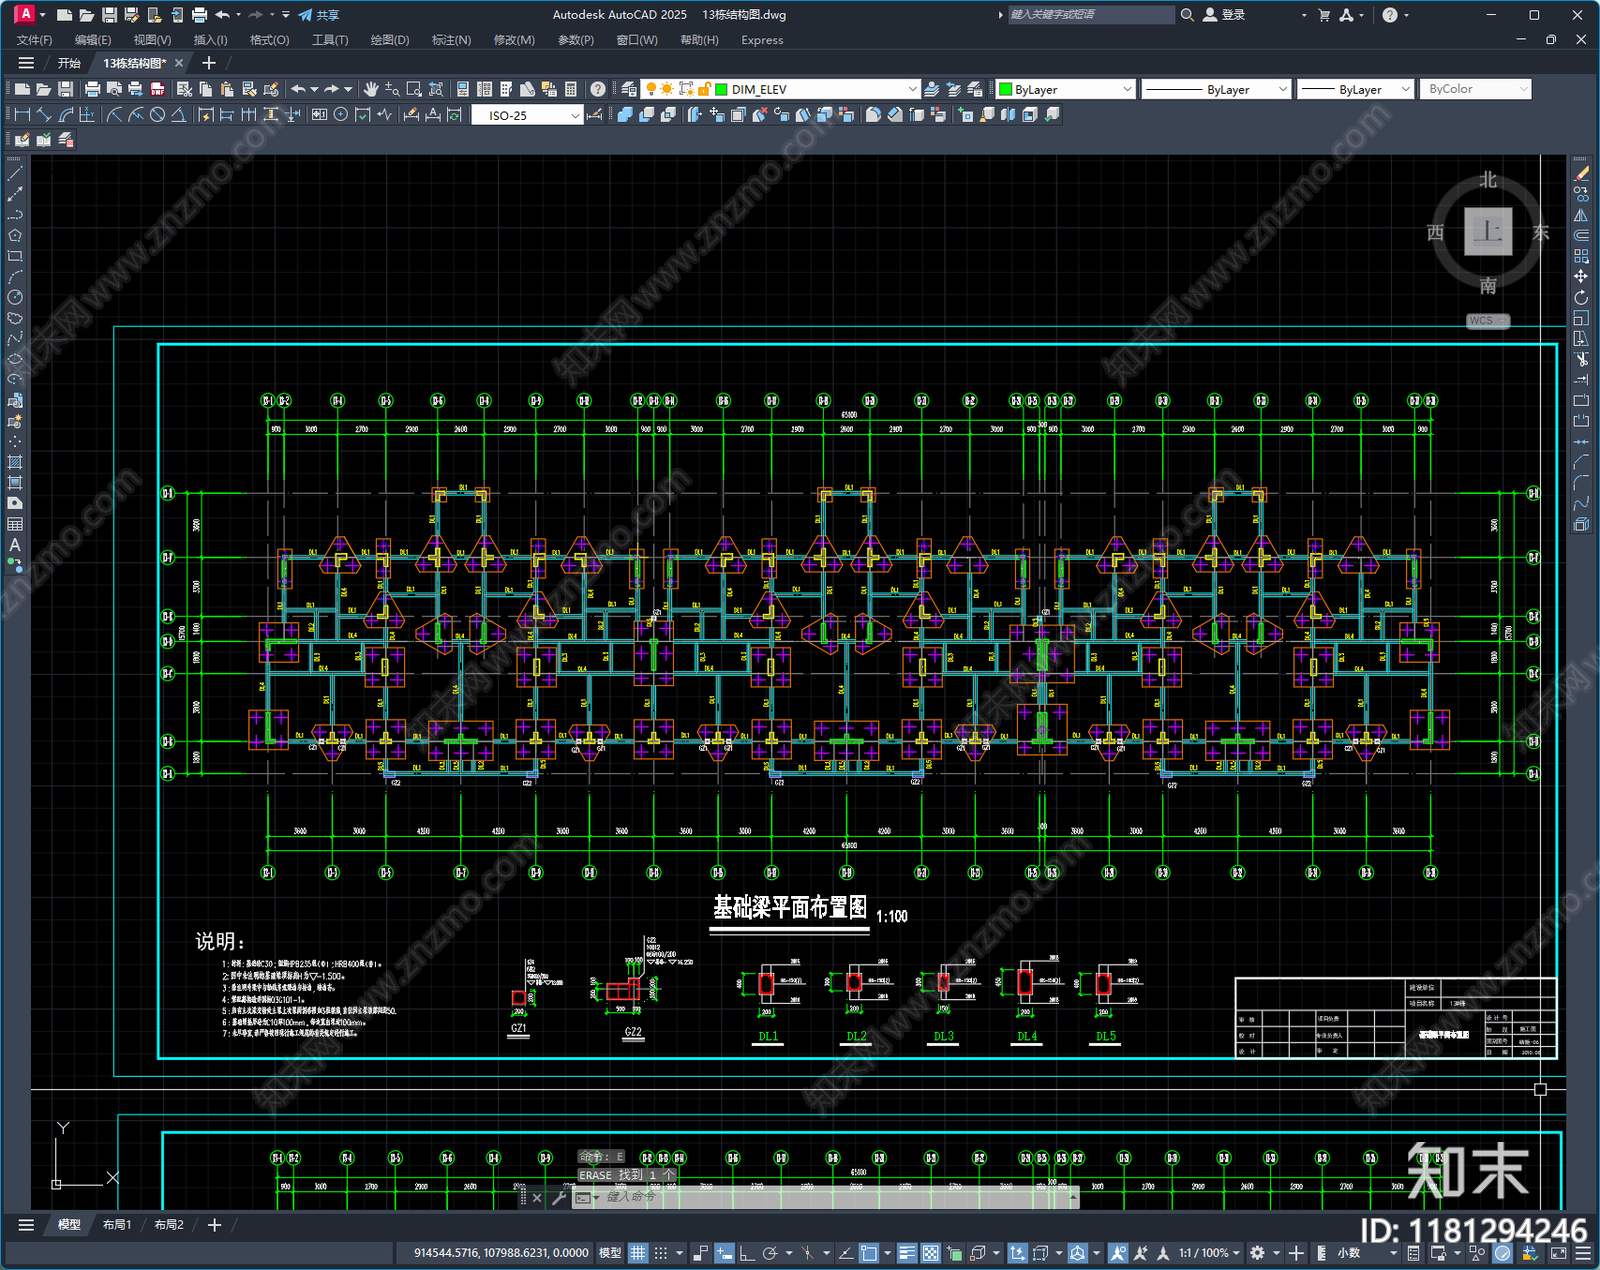The height and width of the screenshot is (1270, 1600).
Task: Toggle Ortho mode in status bar
Action: tap(746, 1253)
